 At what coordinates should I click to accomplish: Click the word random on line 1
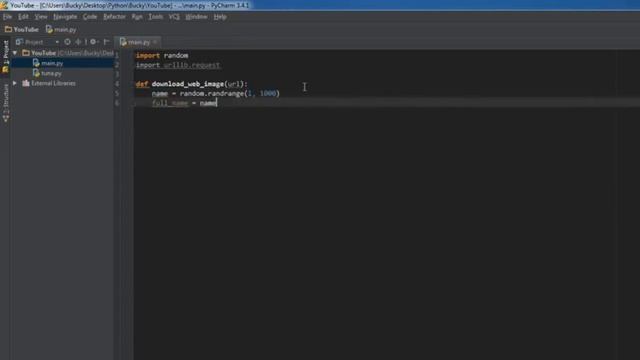click(x=176, y=56)
